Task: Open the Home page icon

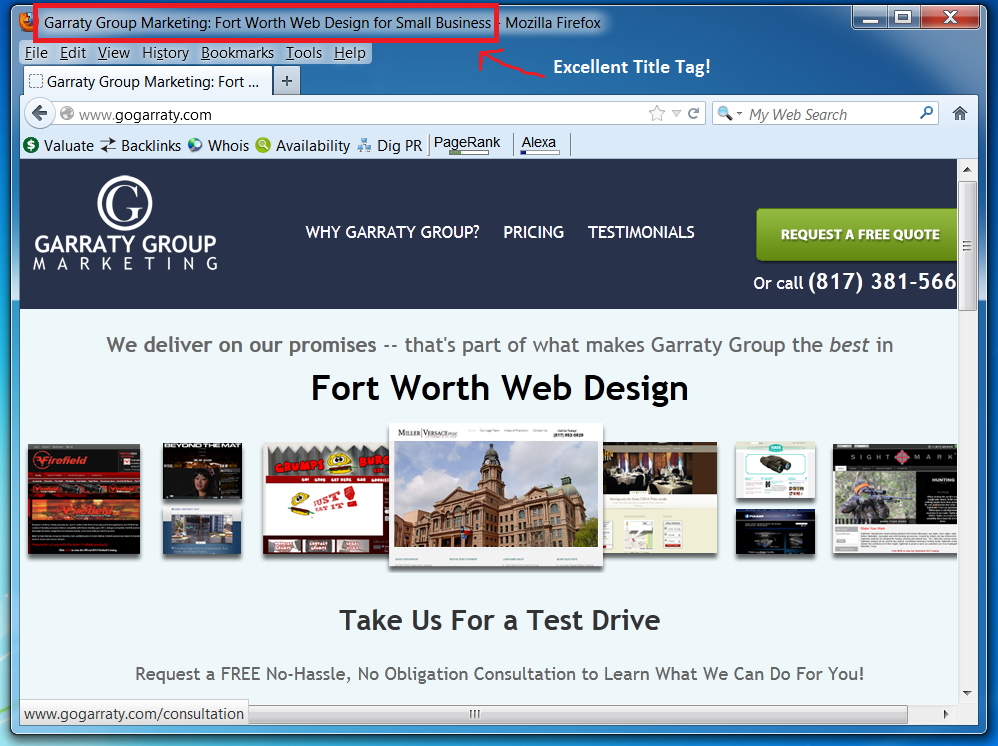Action: (960, 114)
